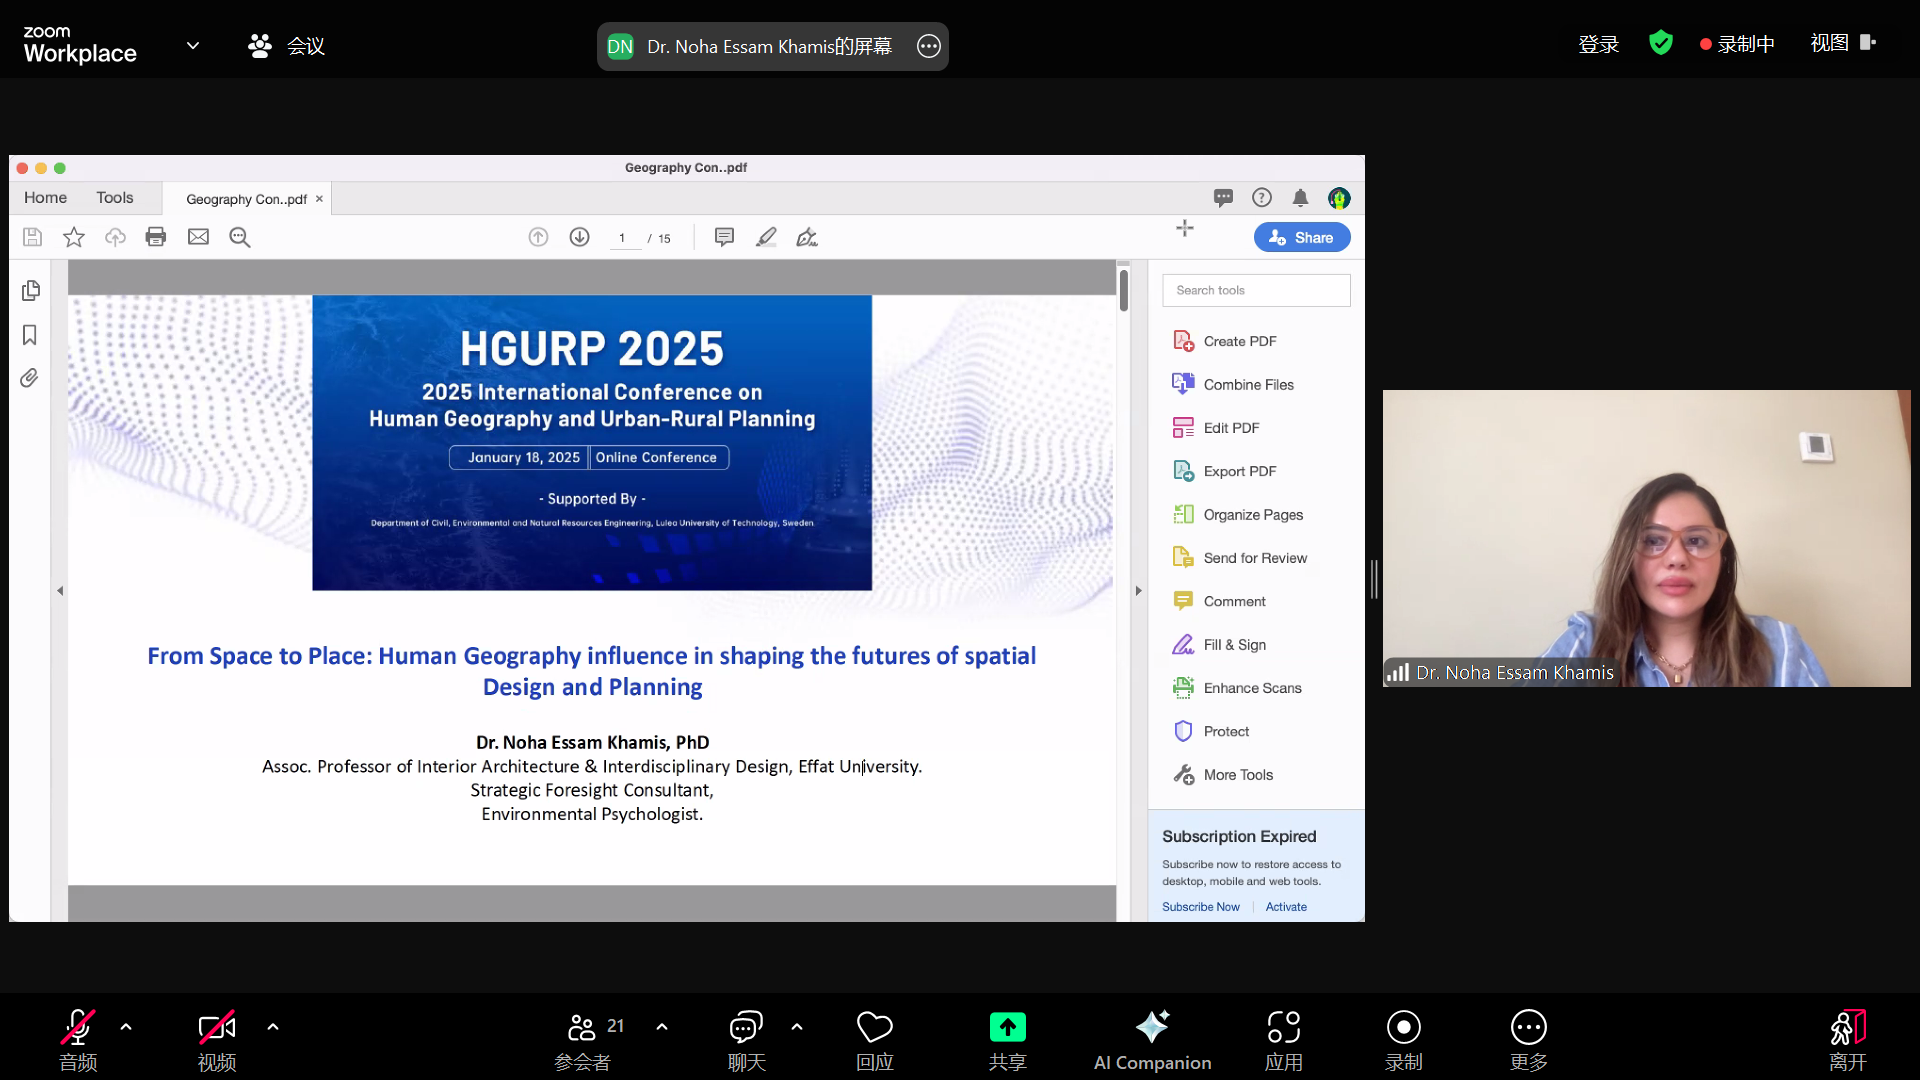Open Edit PDF tool
Image resolution: width=1920 pixels, height=1080 pixels.
tap(1216, 428)
